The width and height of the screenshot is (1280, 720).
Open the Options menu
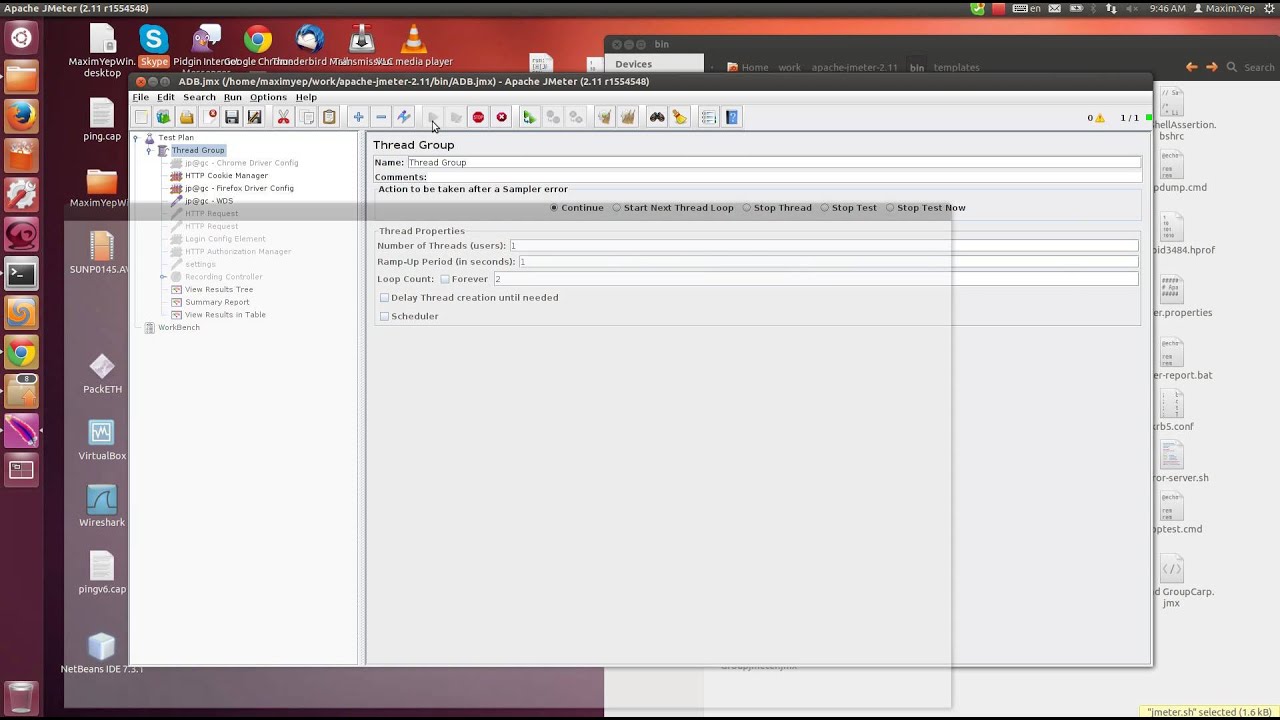pos(268,97)
